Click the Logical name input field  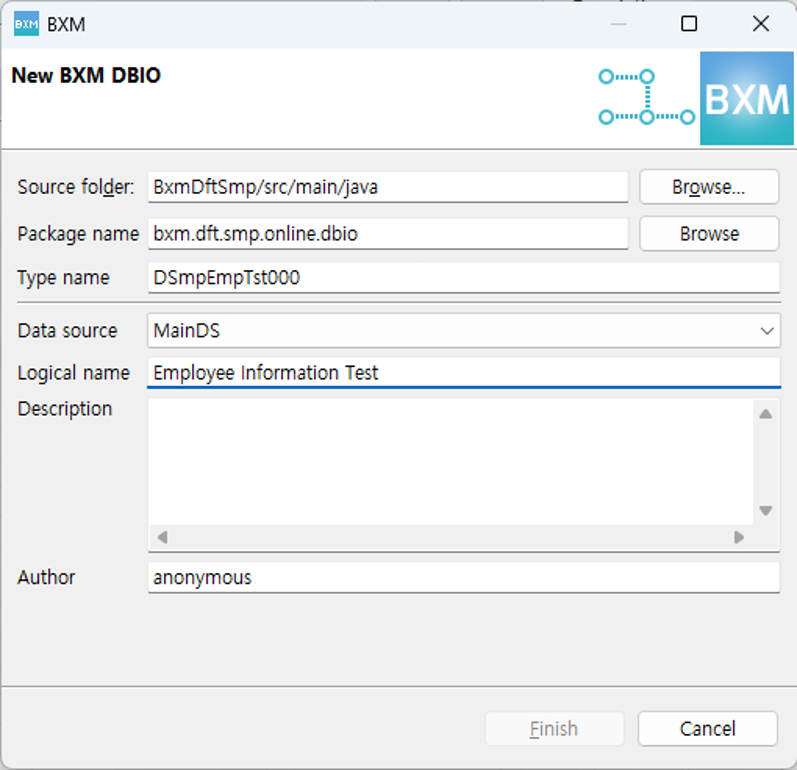point(464,373)
